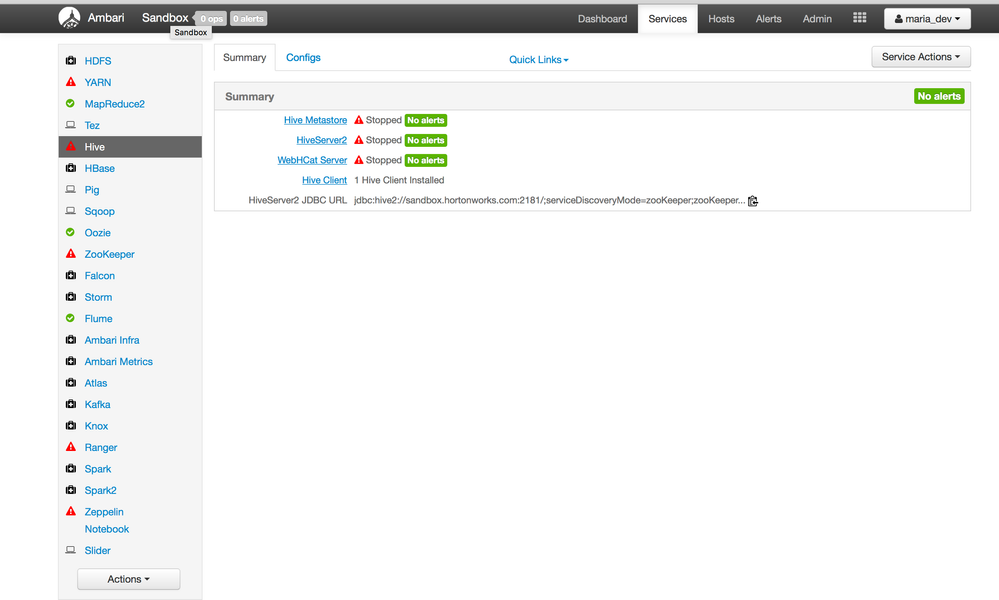Open the HiveServer2 component link
This screenshot has height=600, width=999.
[x=322, y=139]
